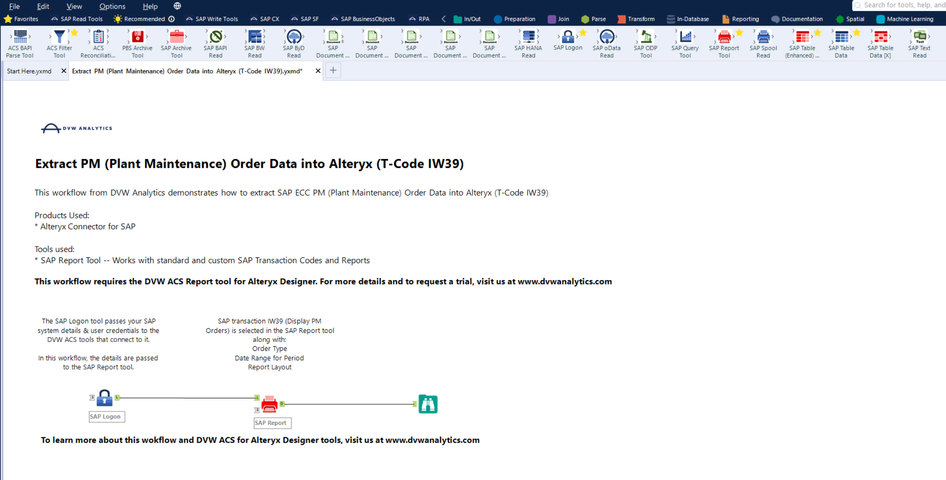Open the SAP Write Tools category
The width and height of the screenshot is (946, 480).
coord(213,19)
